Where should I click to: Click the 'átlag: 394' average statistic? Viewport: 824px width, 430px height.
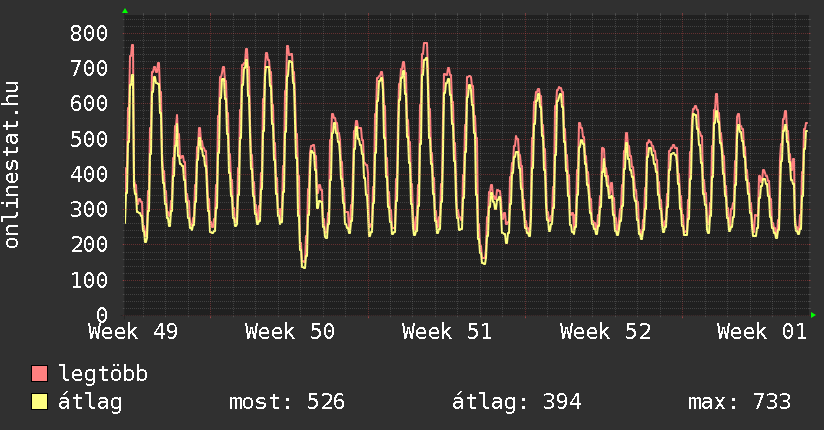(x=517, y=403)
